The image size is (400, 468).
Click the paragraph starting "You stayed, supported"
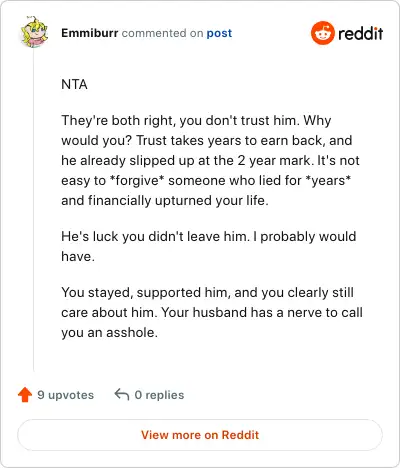pyautogui.click(x=212, y=312)
